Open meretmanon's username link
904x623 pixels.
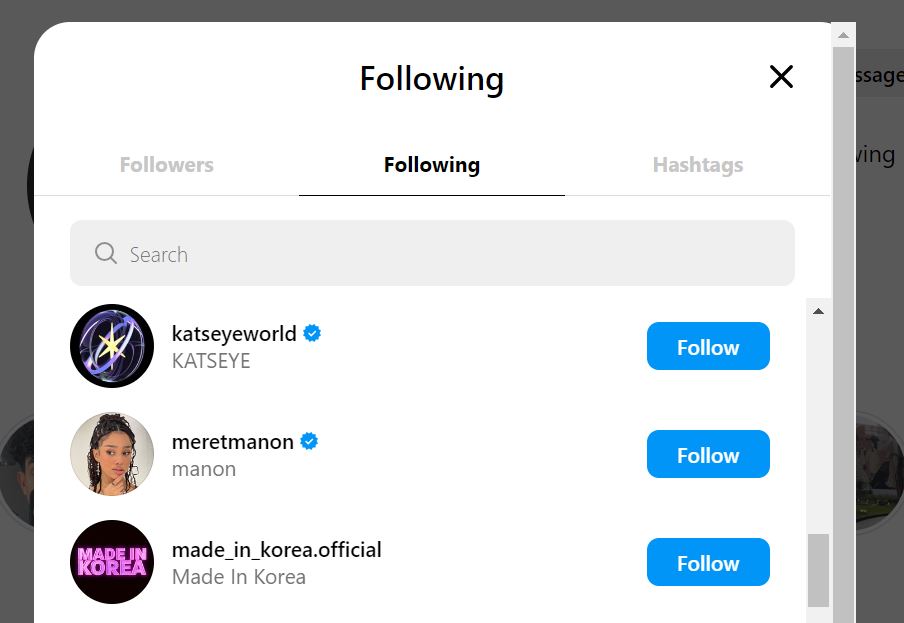(231, 441)
